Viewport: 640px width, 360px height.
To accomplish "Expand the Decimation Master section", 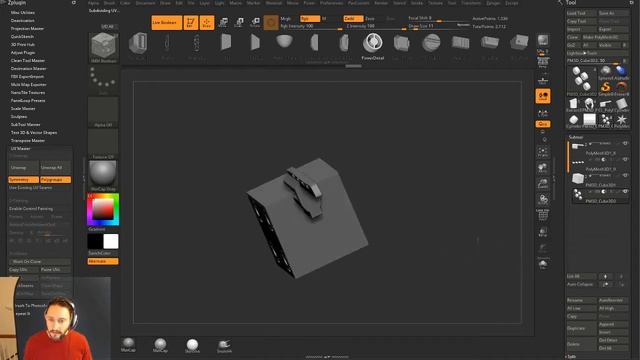I will point(29,69).
